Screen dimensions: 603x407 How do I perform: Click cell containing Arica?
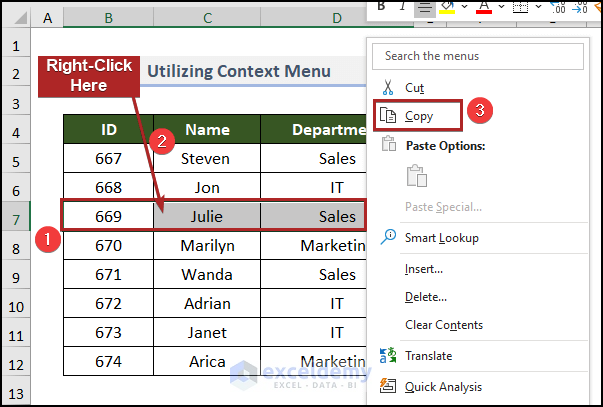[x=207, y=361]
